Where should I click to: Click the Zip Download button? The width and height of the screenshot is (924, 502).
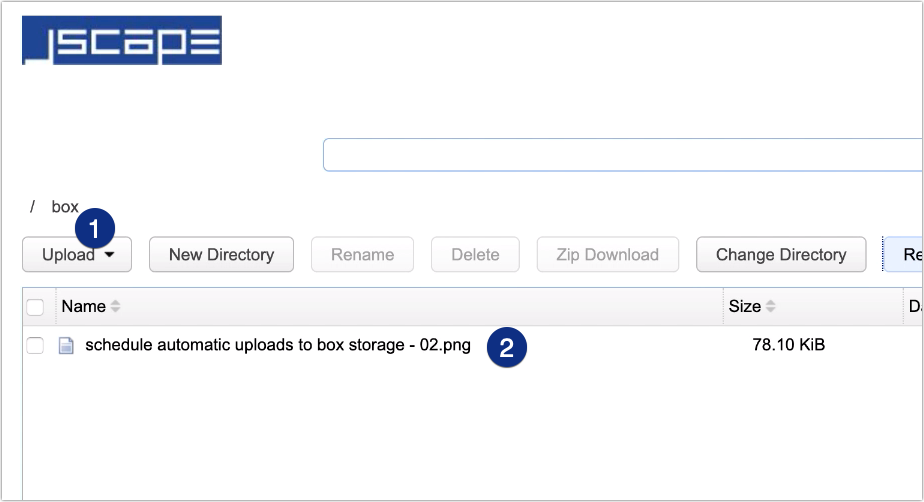[607, 255]
